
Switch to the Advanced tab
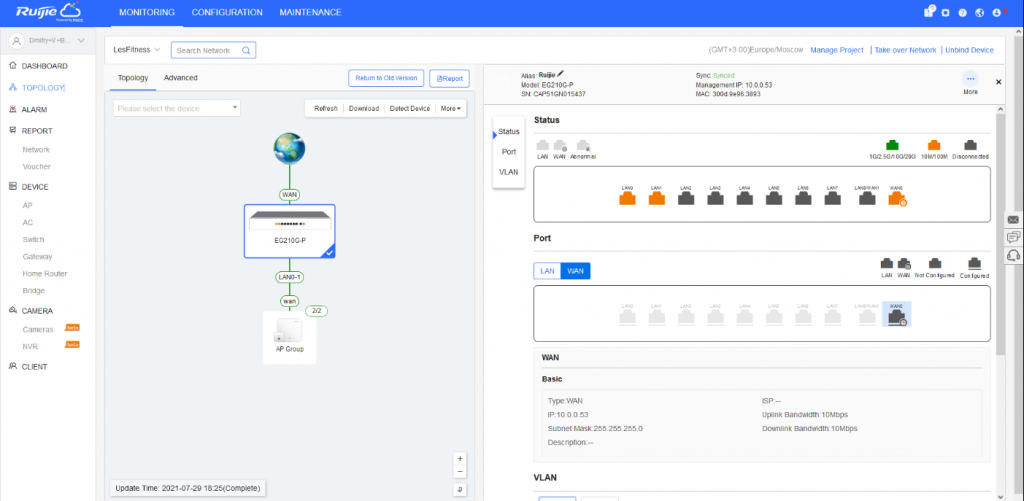[x=180, y=77]
